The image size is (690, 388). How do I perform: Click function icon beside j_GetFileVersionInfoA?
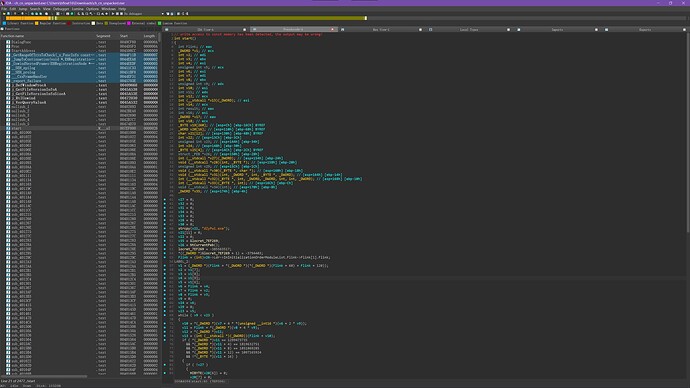click(8, 89)
